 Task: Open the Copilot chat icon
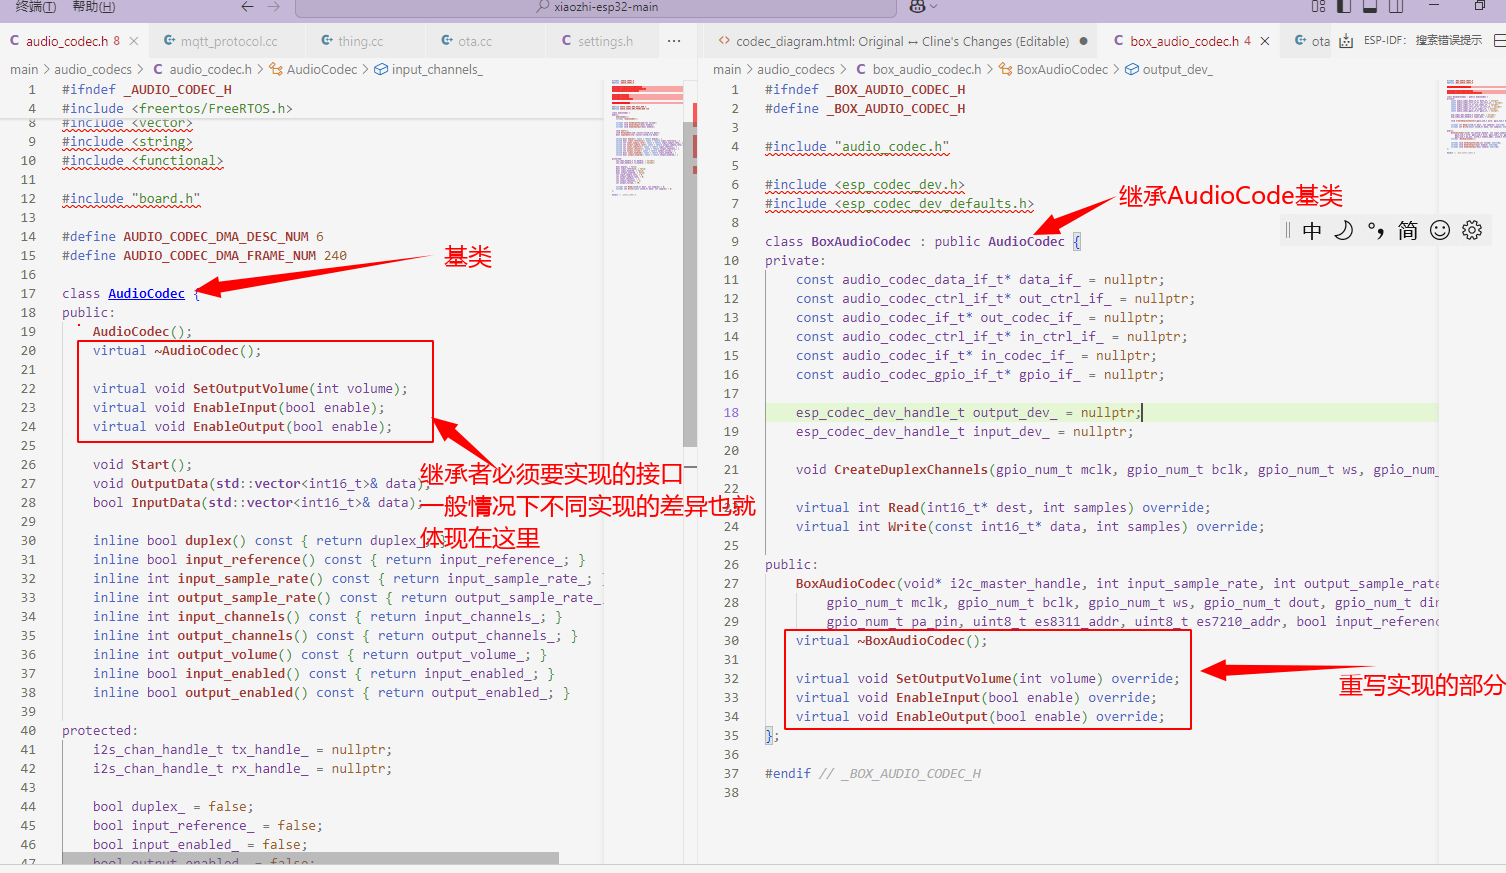point(917,7)
